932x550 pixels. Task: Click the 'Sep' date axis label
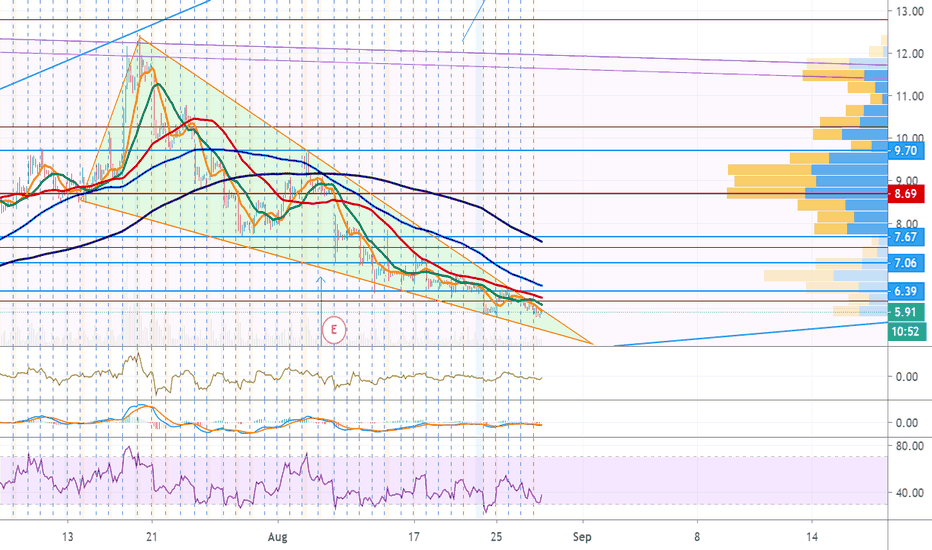tap(582, 537)
